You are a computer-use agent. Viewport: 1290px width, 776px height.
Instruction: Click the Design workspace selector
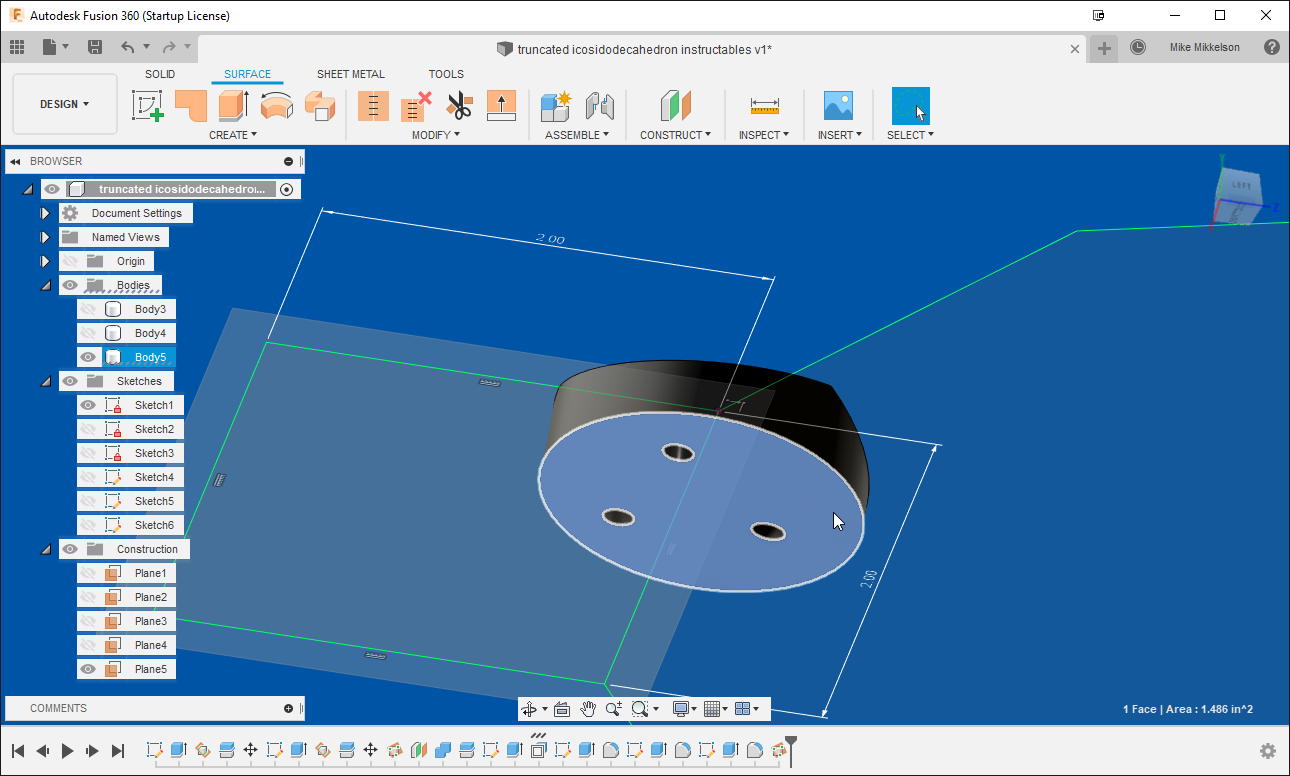click(64, 104)
